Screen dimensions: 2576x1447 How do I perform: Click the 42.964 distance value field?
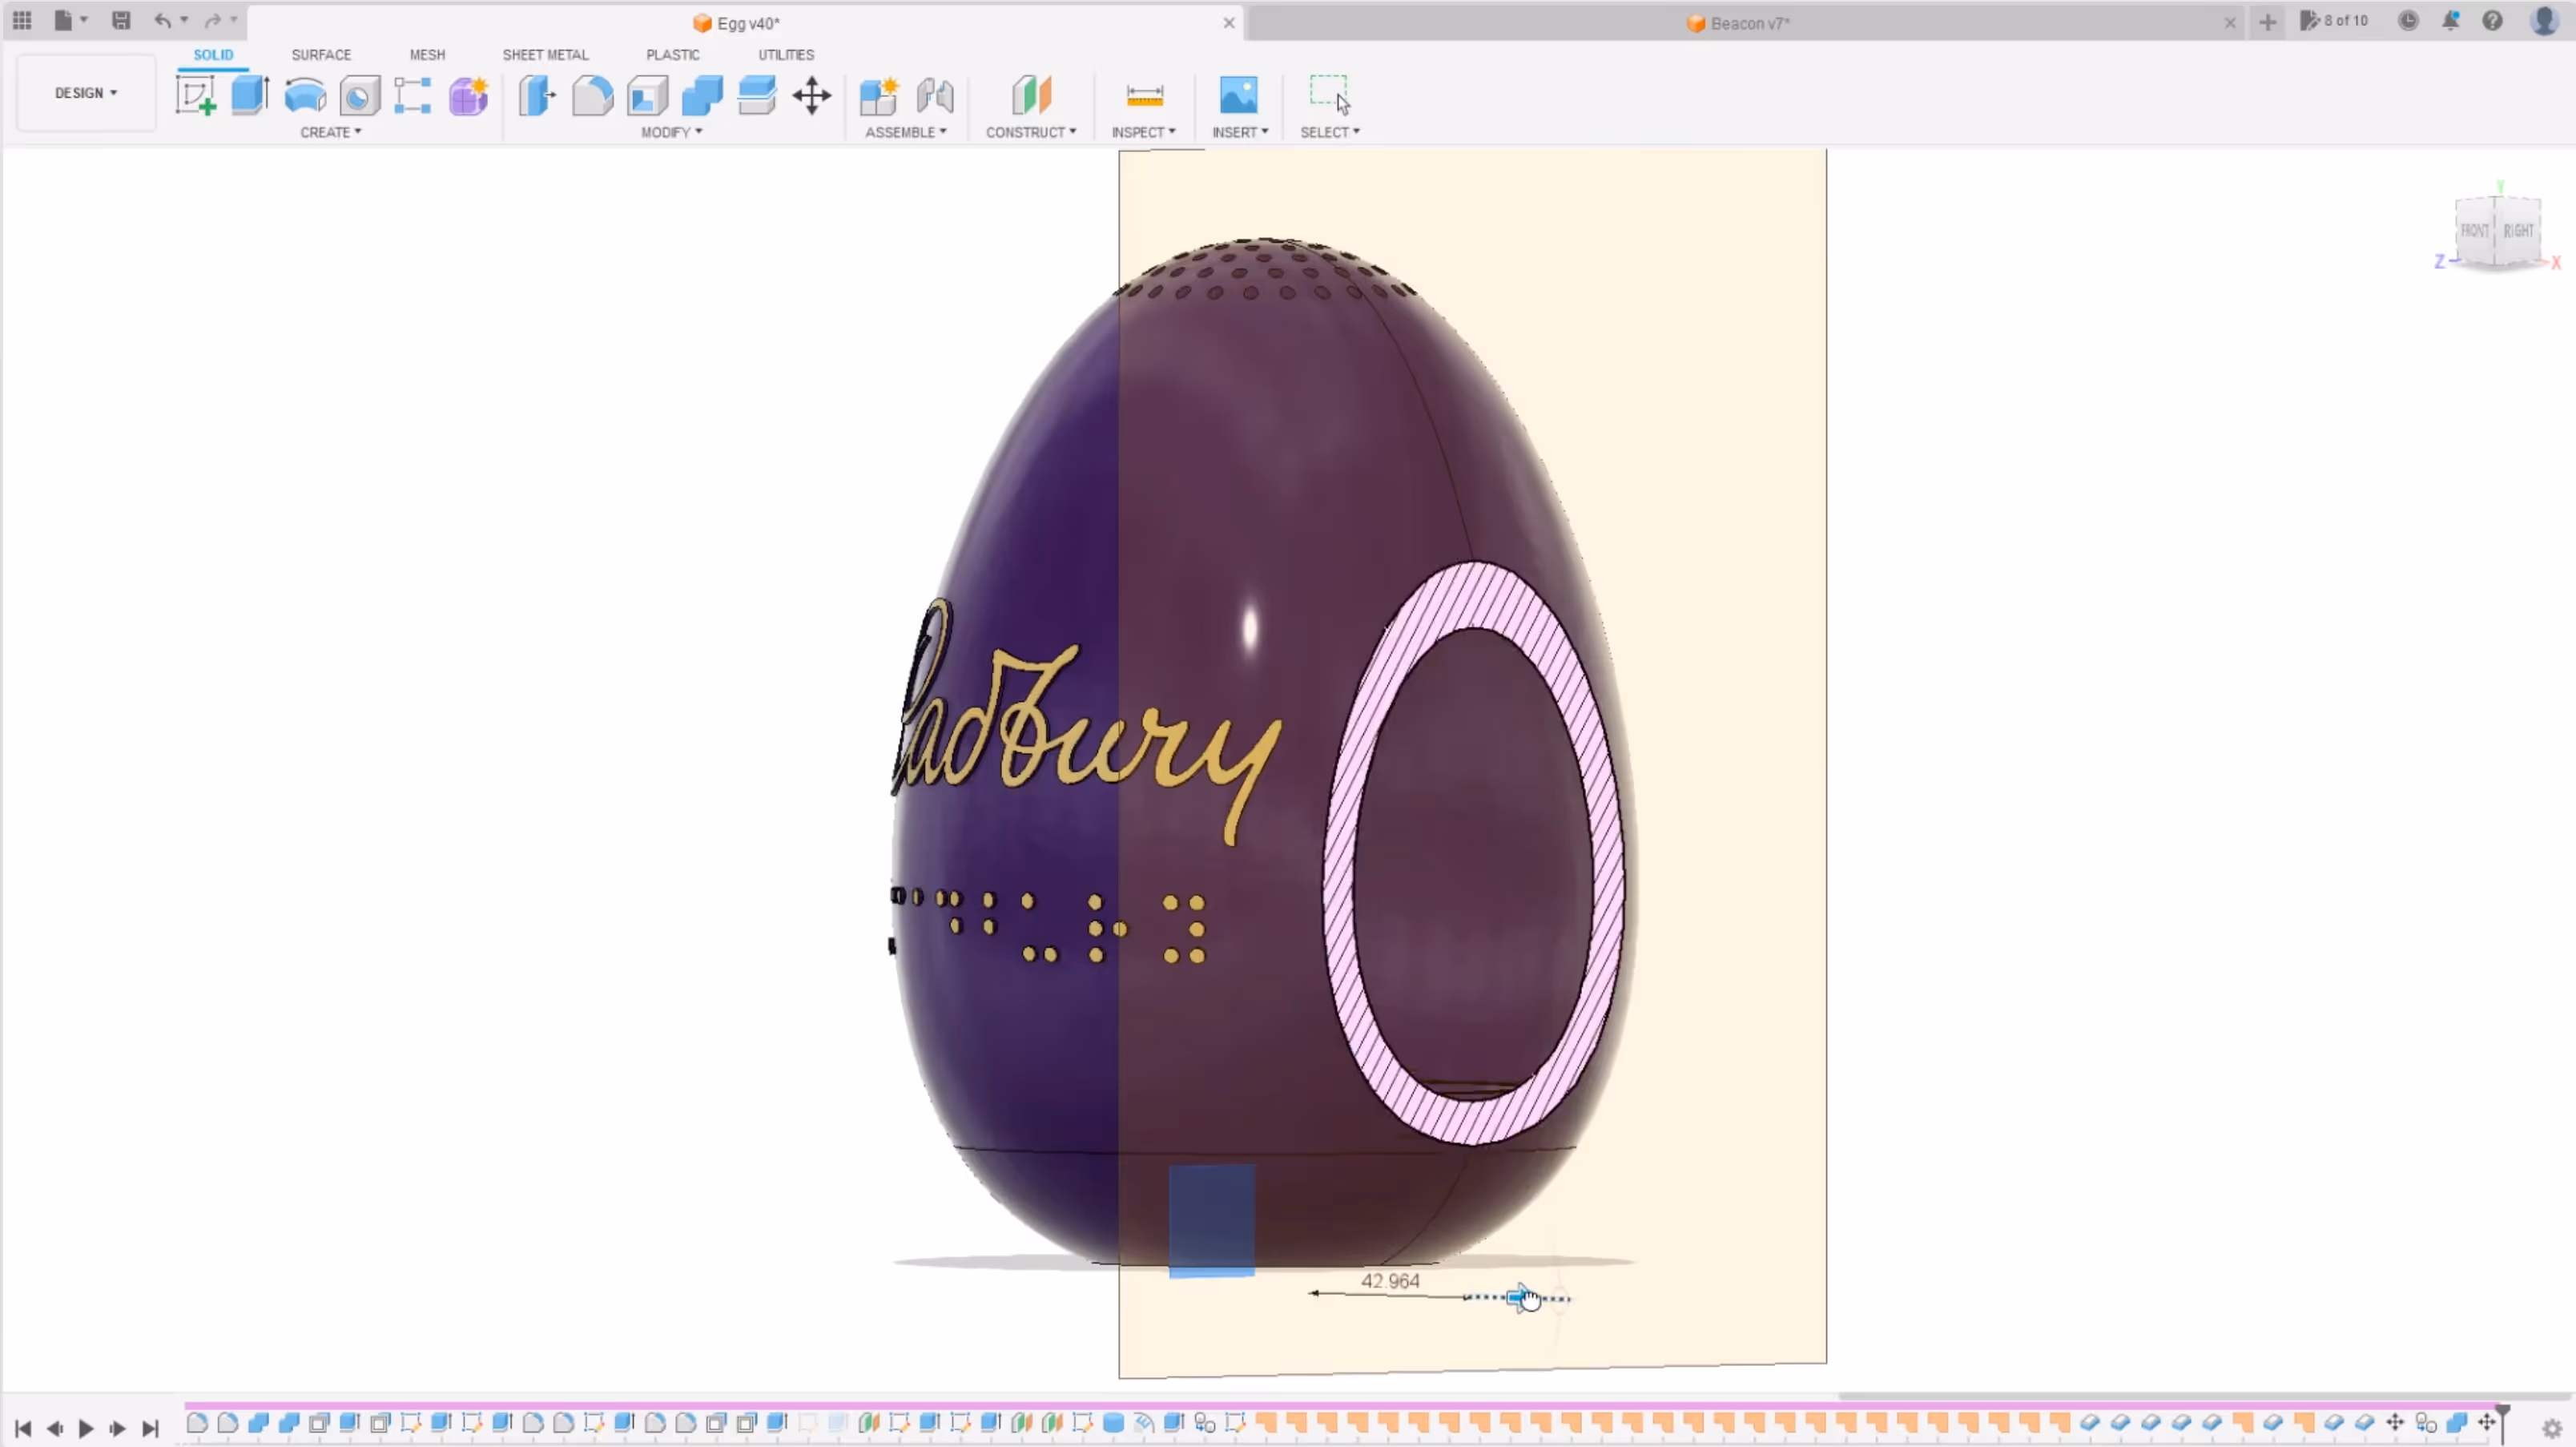1390,1281
